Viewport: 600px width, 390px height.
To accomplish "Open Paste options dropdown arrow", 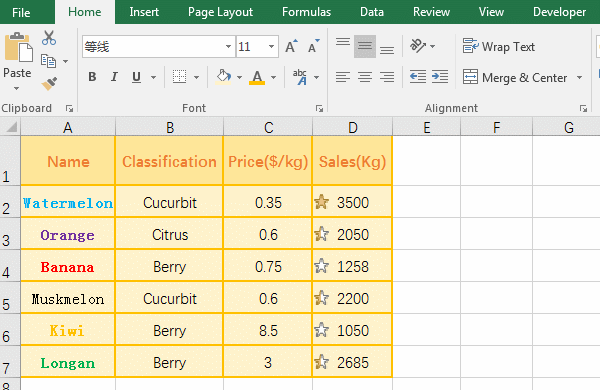I will [16, 89].
